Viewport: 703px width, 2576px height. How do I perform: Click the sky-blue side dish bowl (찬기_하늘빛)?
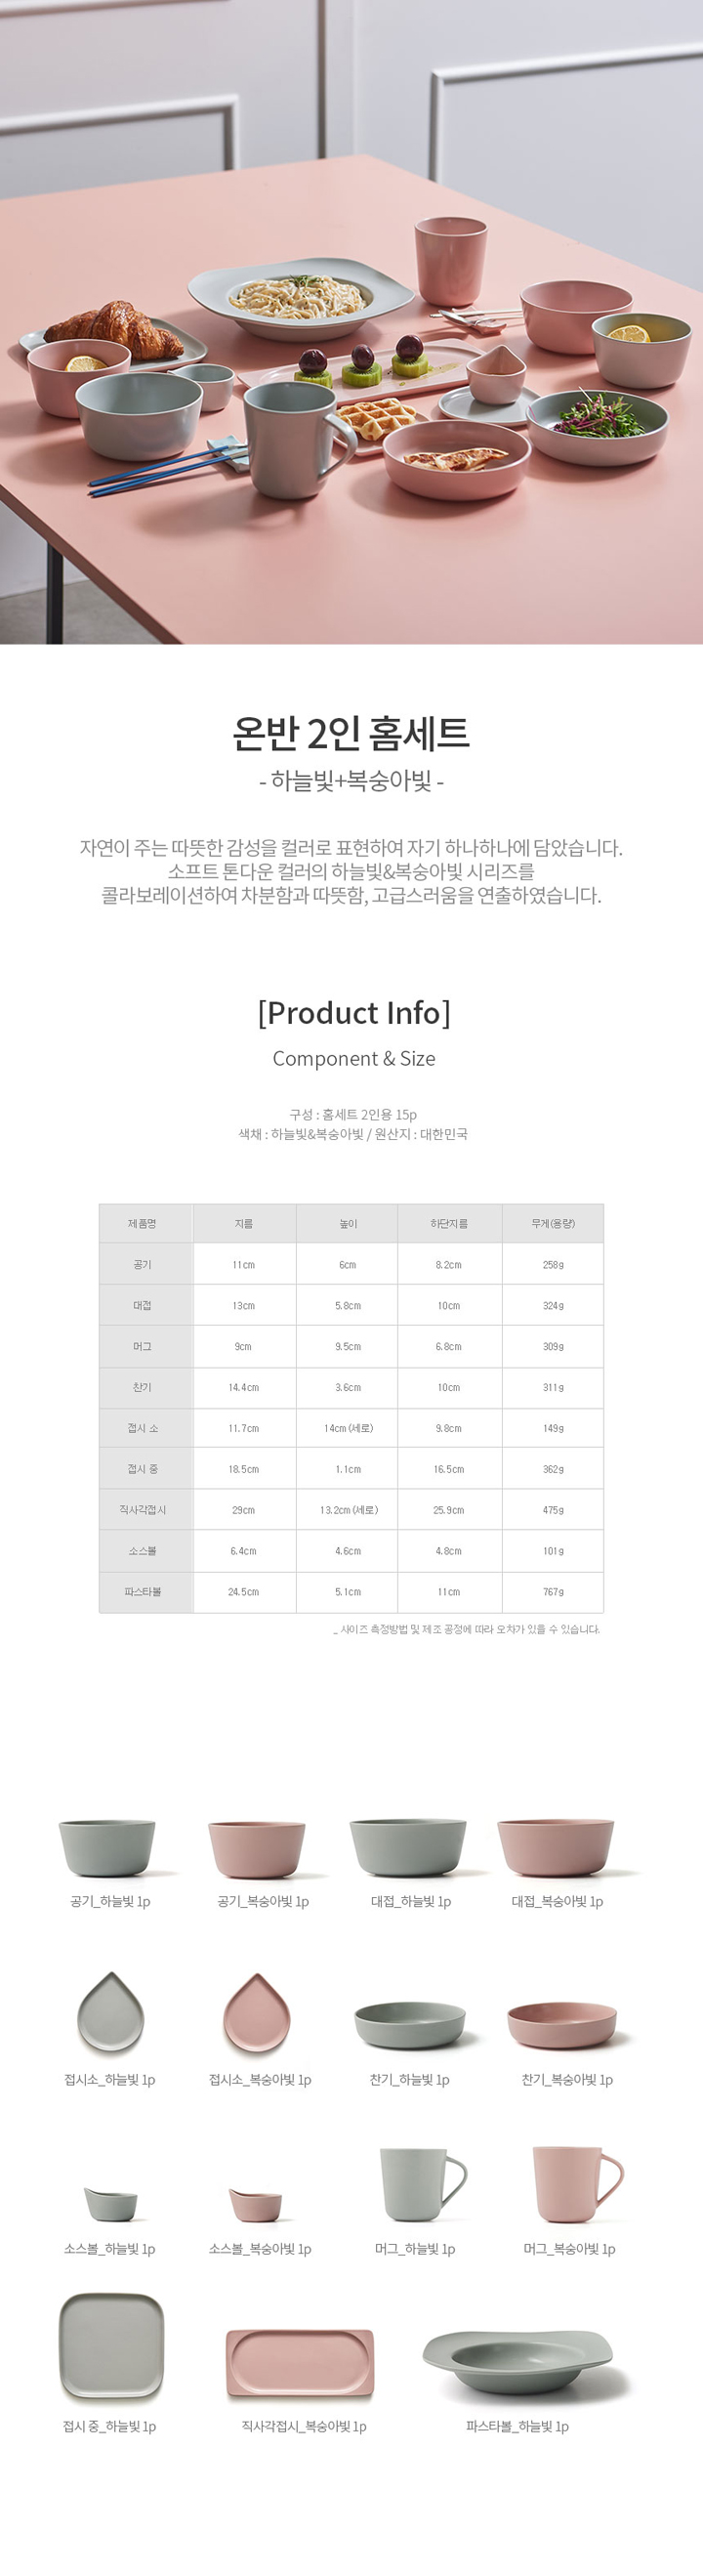(409, 2025)
